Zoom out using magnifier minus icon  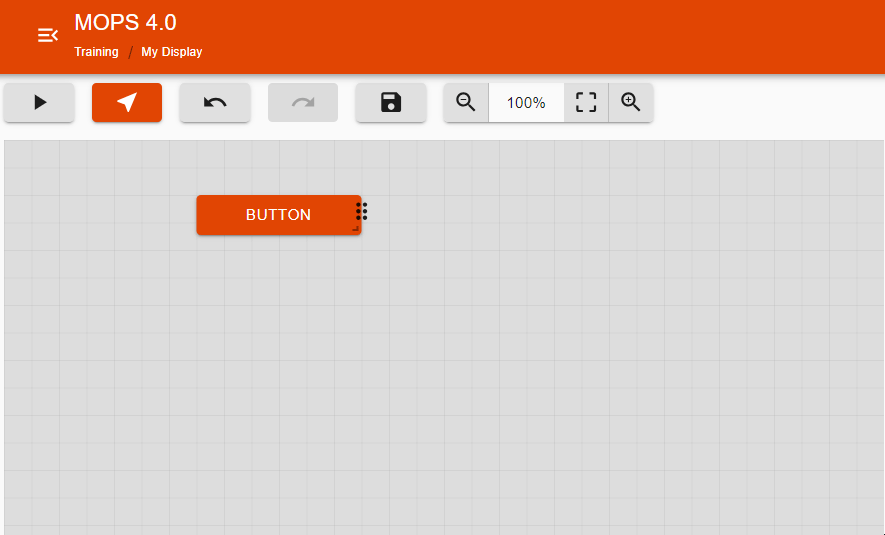[x=466, y=102]
